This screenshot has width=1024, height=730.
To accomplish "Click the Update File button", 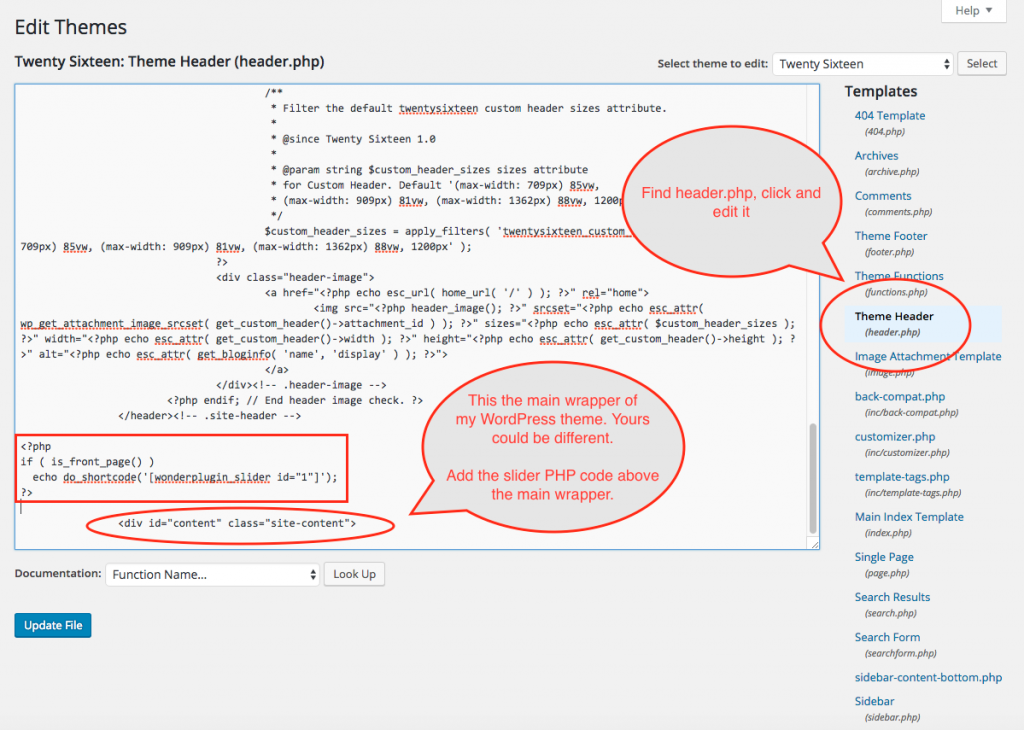I will click(52, 625).
